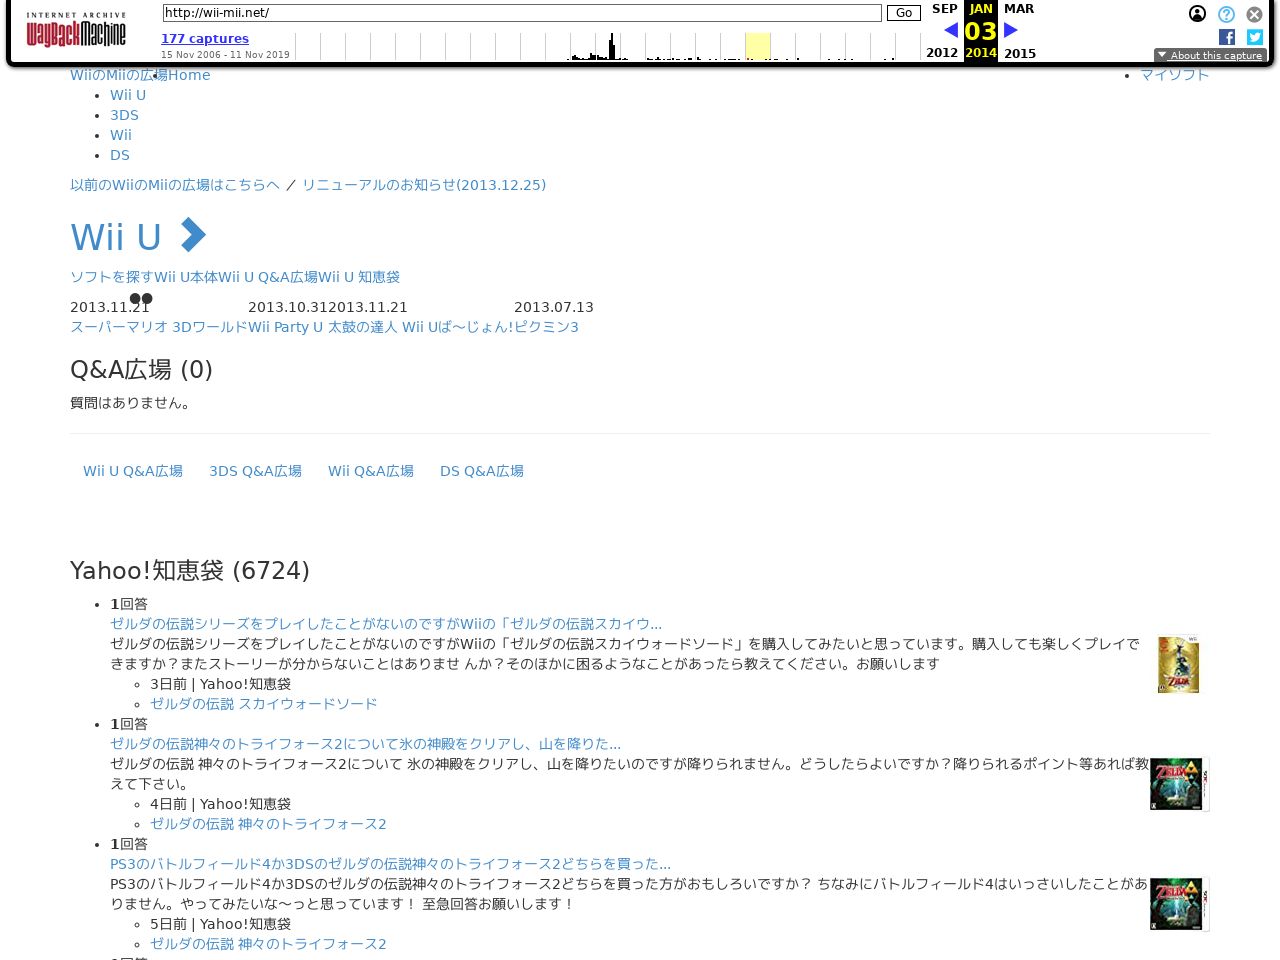Open Zelda thumbnail beside 氷の神殿 question
Image resolution: width=1280 pixels, height=960 pixels.
click(x=1180, y=784)
